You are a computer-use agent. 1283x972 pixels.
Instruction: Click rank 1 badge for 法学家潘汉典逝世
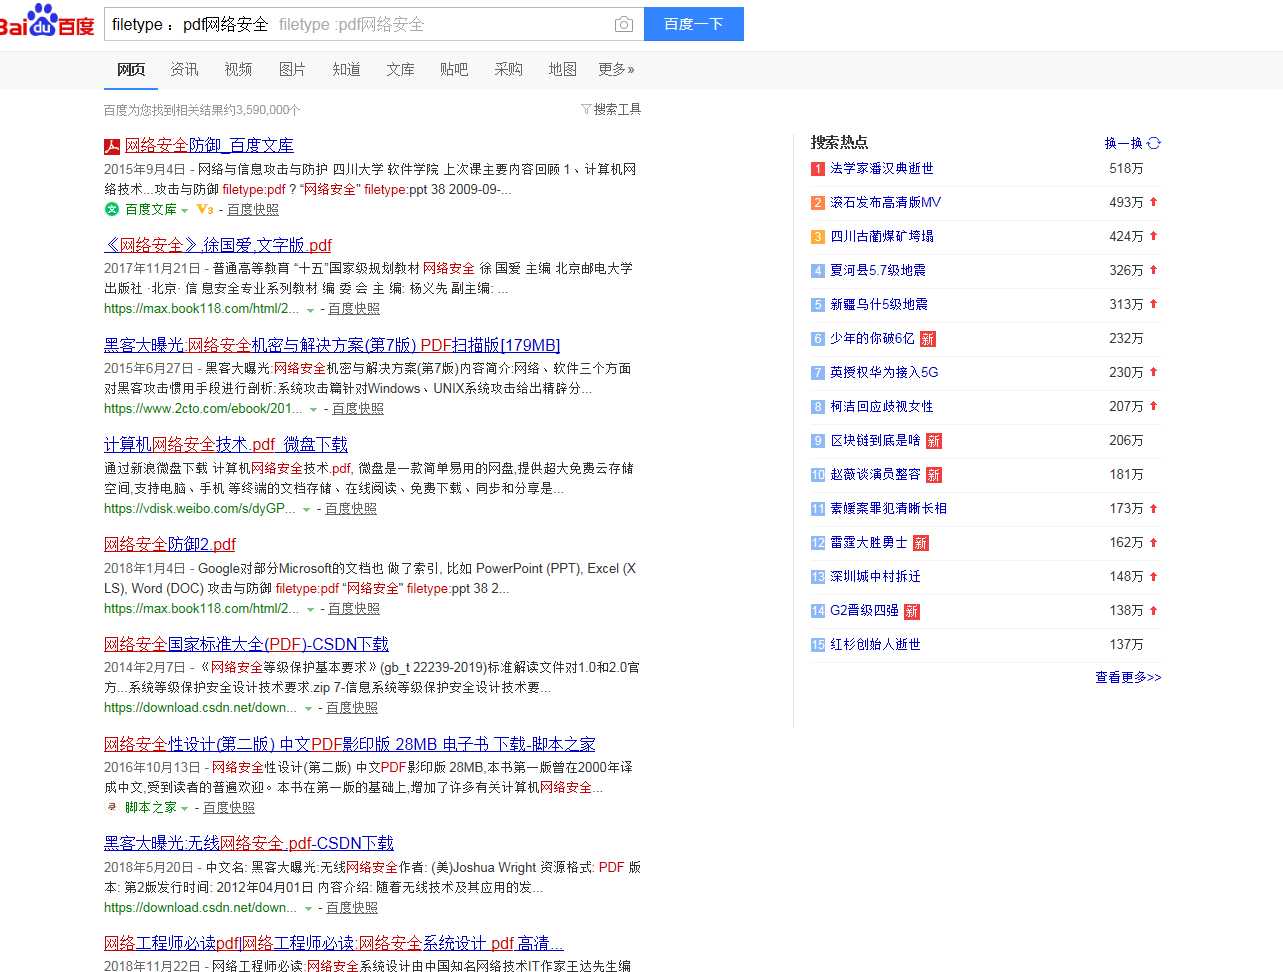coord(818,169)
